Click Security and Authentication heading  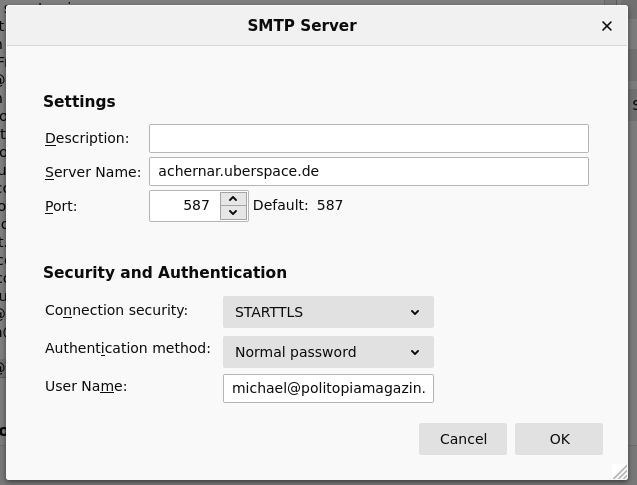(x=165, y=272)
